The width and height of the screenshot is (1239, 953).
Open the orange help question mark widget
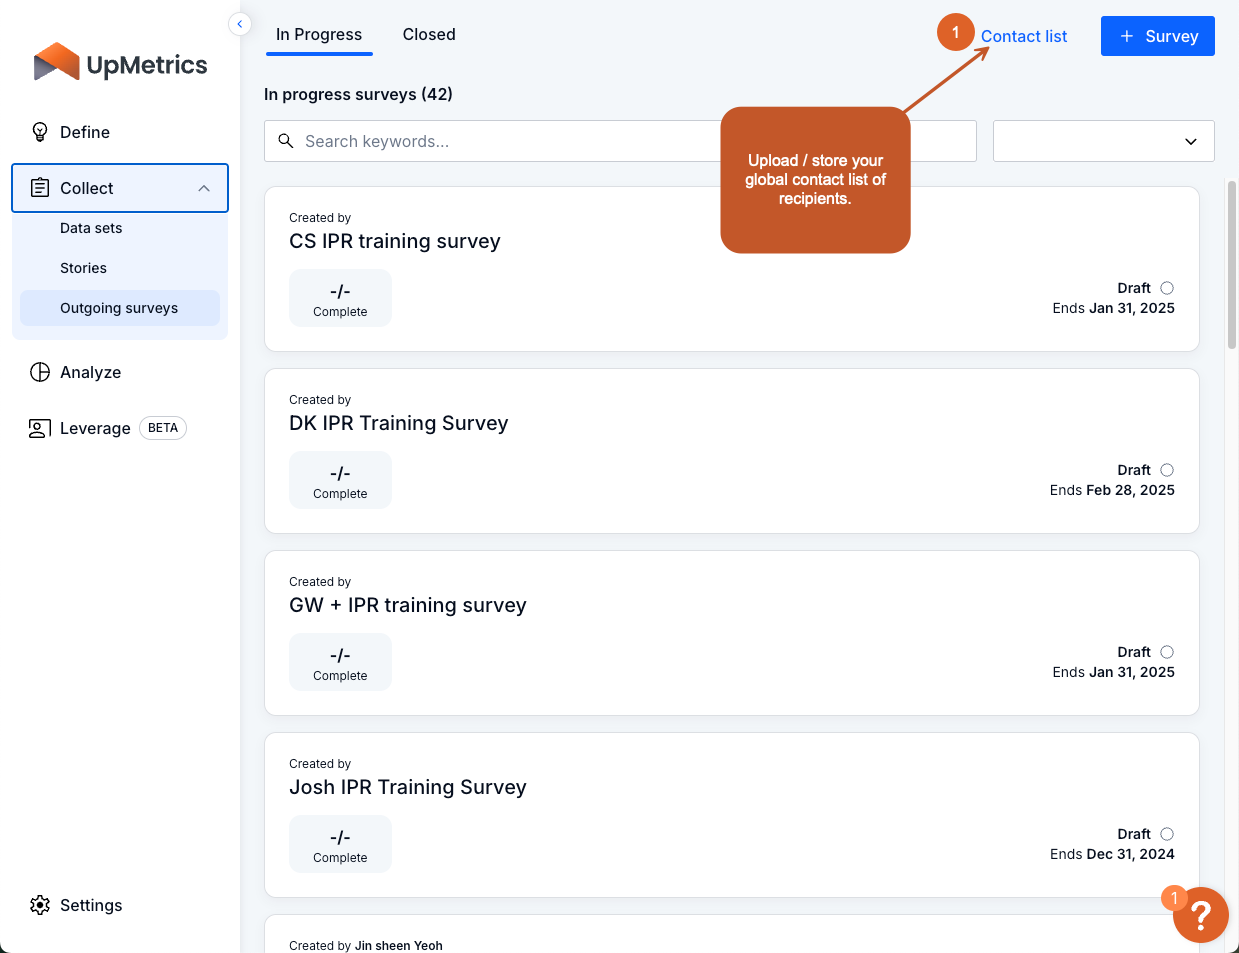pos(1200,915)
